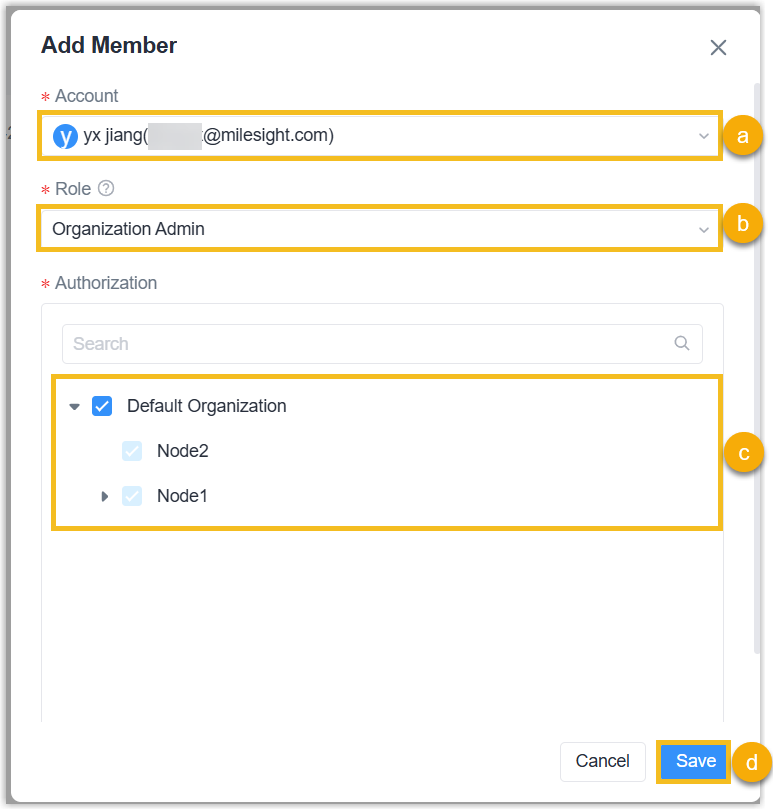Select the Node2 tree item label
This screenshot has width=773, height=810.
coord(182,451)
